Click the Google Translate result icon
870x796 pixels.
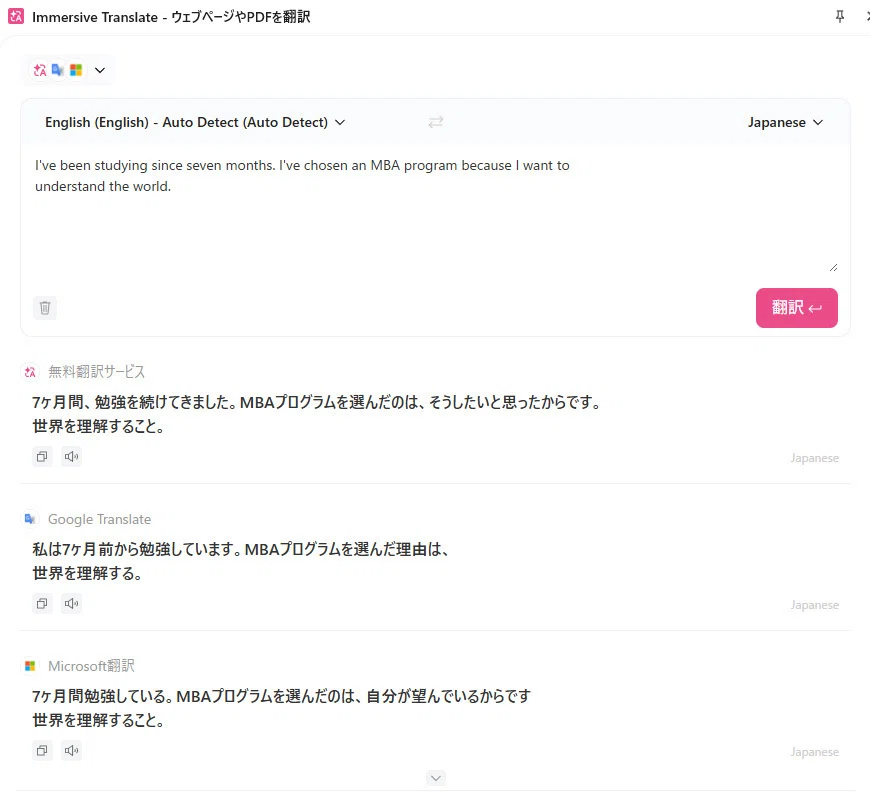31,519
